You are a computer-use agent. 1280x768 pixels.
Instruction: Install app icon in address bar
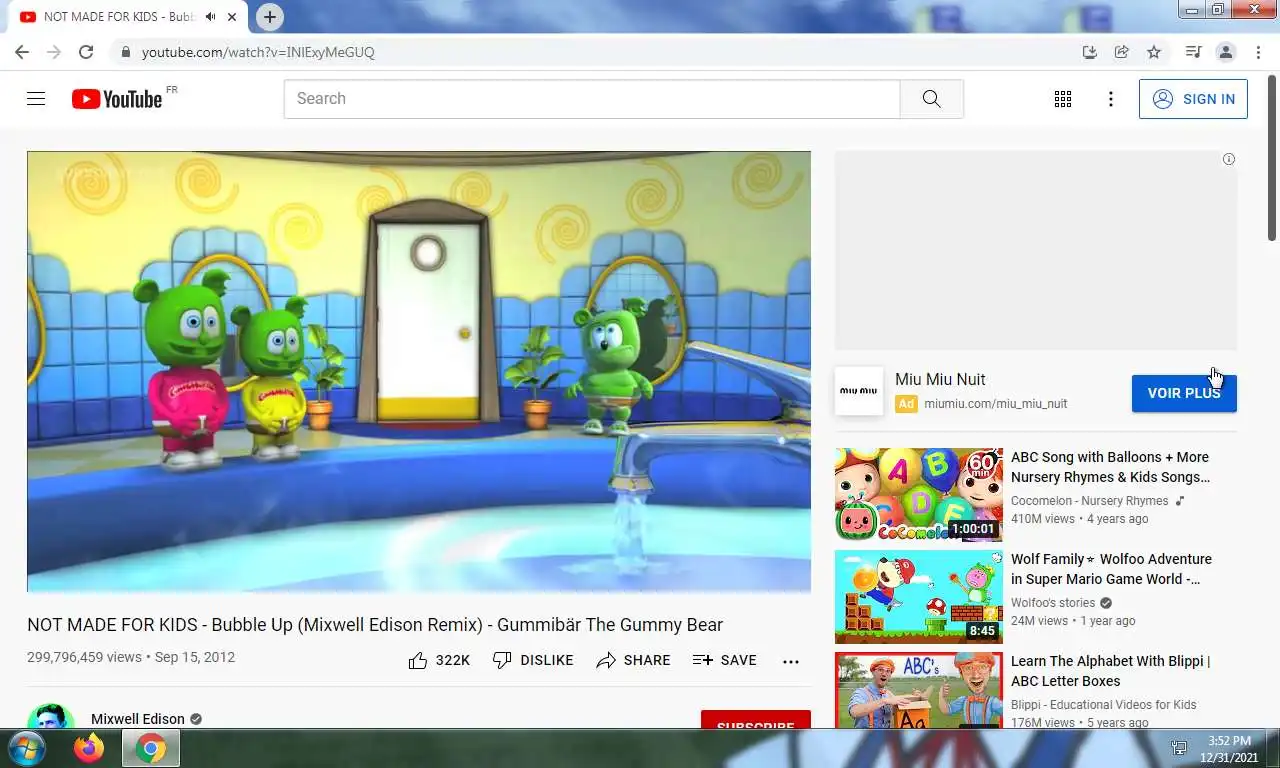(1090, 52)
